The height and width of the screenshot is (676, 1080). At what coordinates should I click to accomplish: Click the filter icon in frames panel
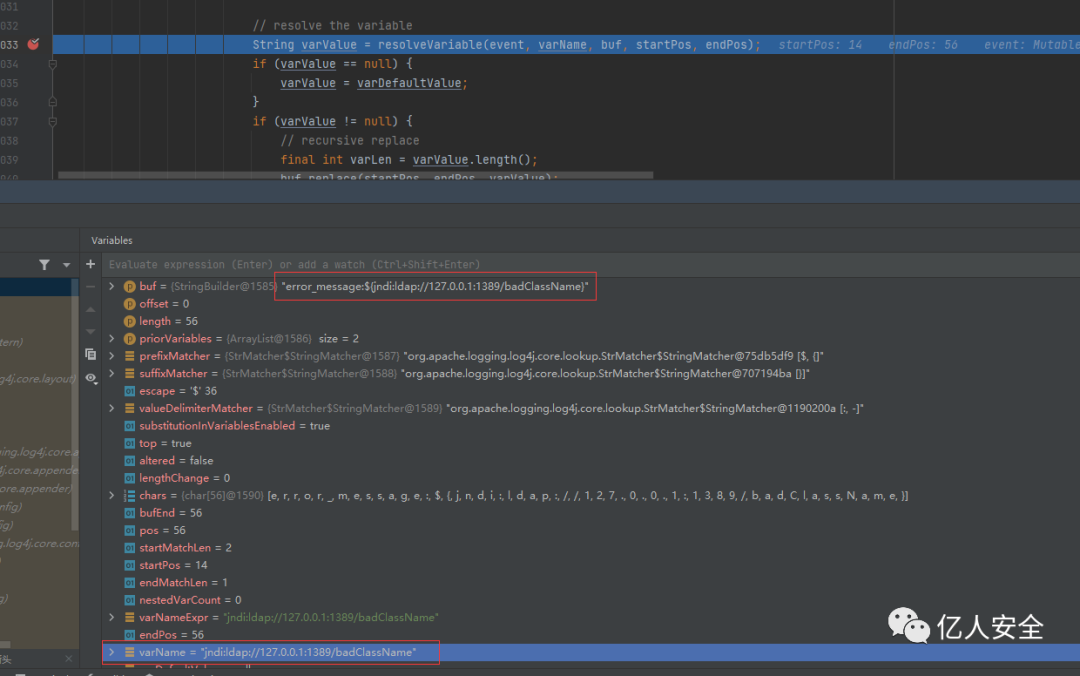click(44, 265)
